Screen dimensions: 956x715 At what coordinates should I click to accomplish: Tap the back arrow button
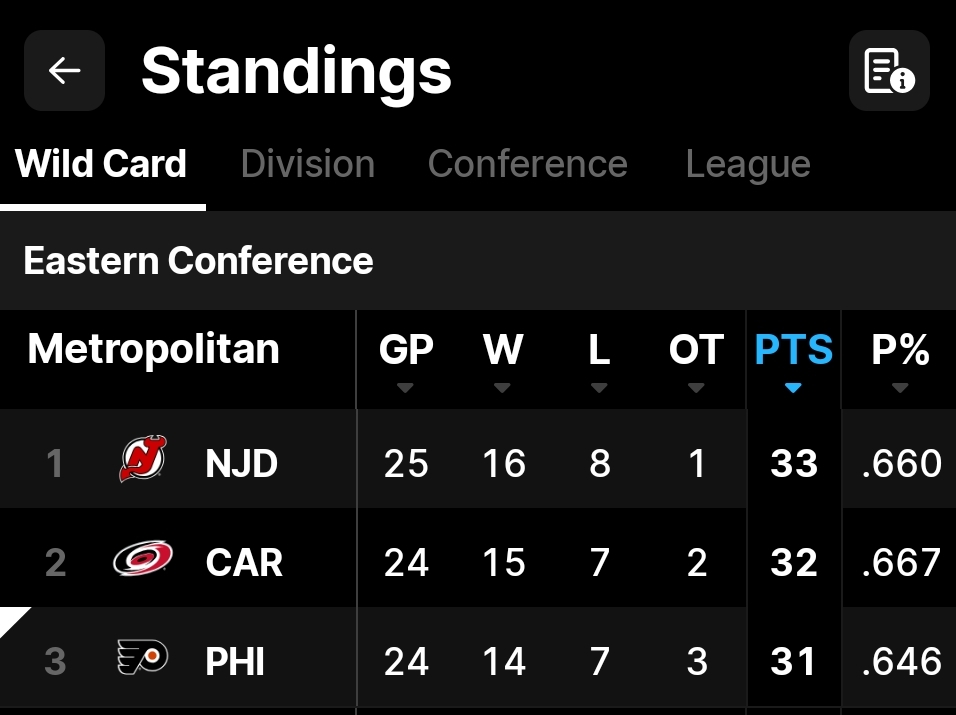(65, 70)
